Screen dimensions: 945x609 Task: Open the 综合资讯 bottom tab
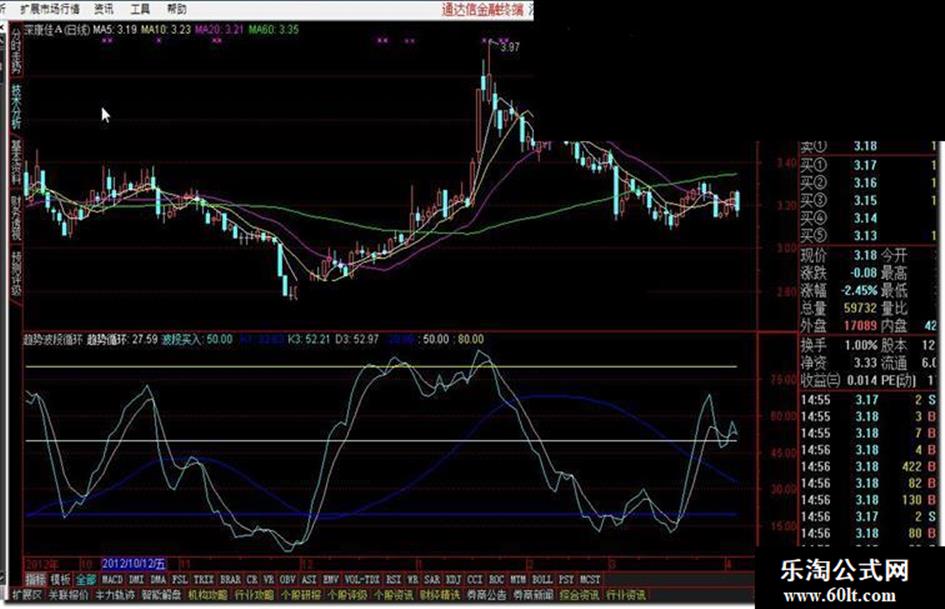coord(579,595)
